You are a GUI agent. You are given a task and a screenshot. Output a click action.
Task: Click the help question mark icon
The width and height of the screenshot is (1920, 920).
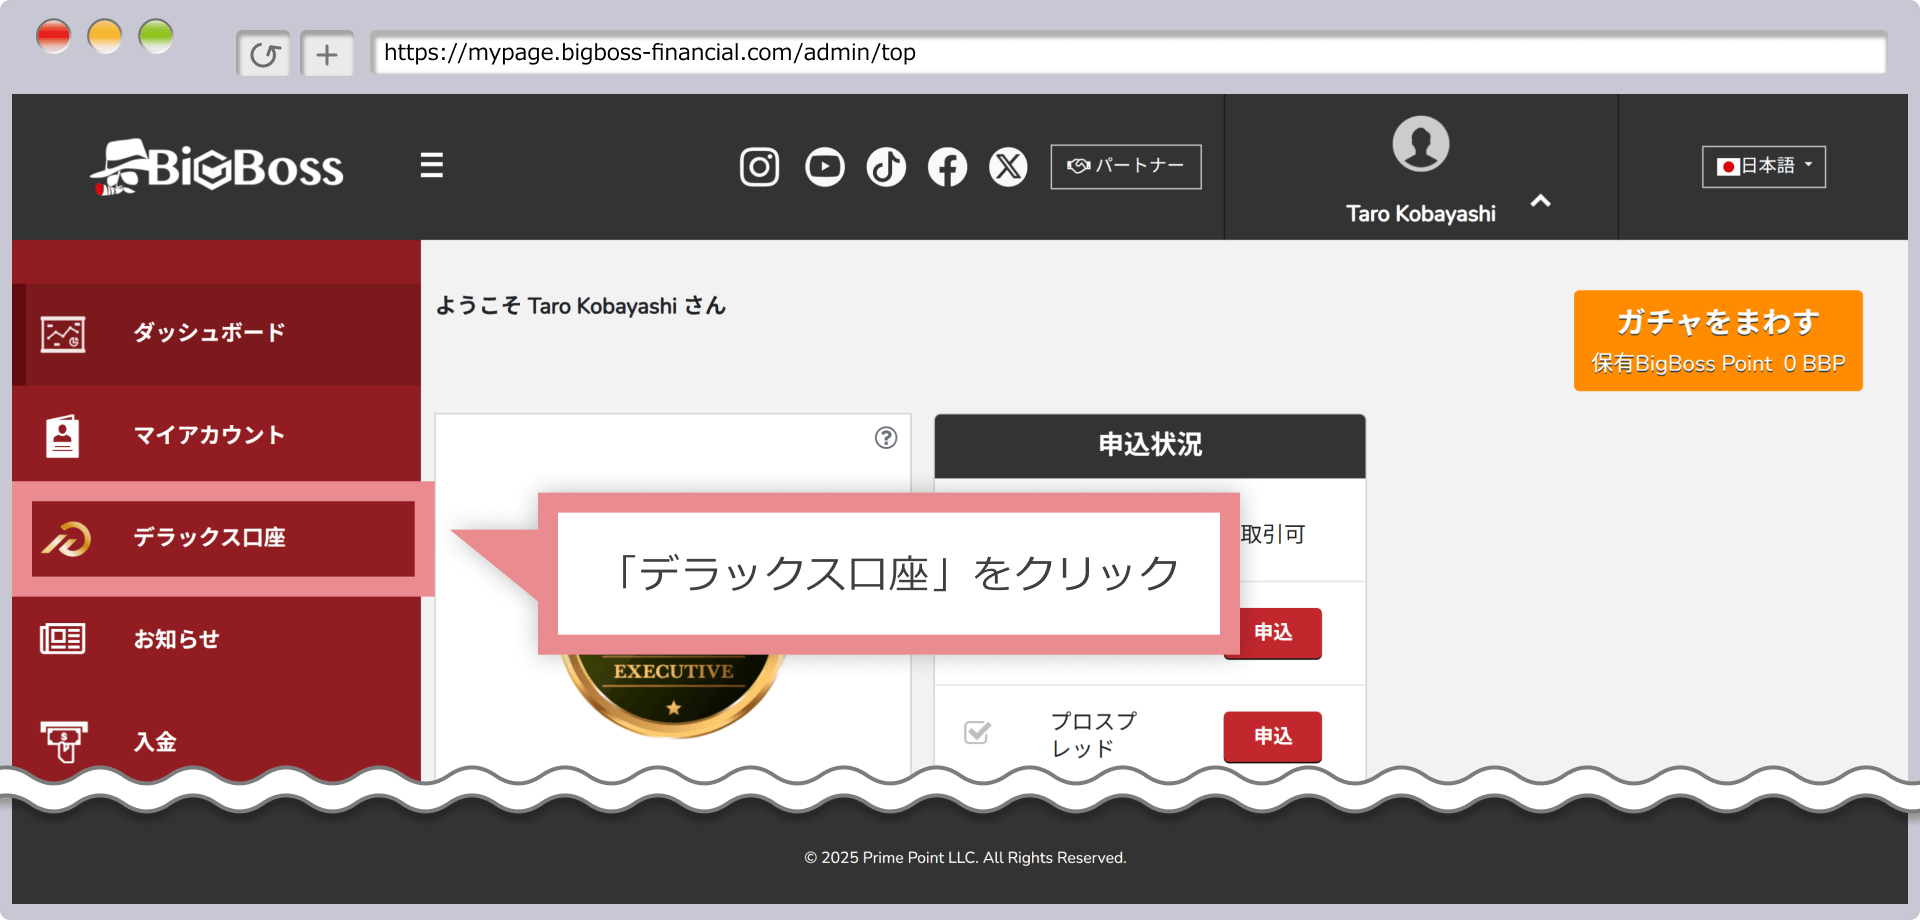[886, 438]
